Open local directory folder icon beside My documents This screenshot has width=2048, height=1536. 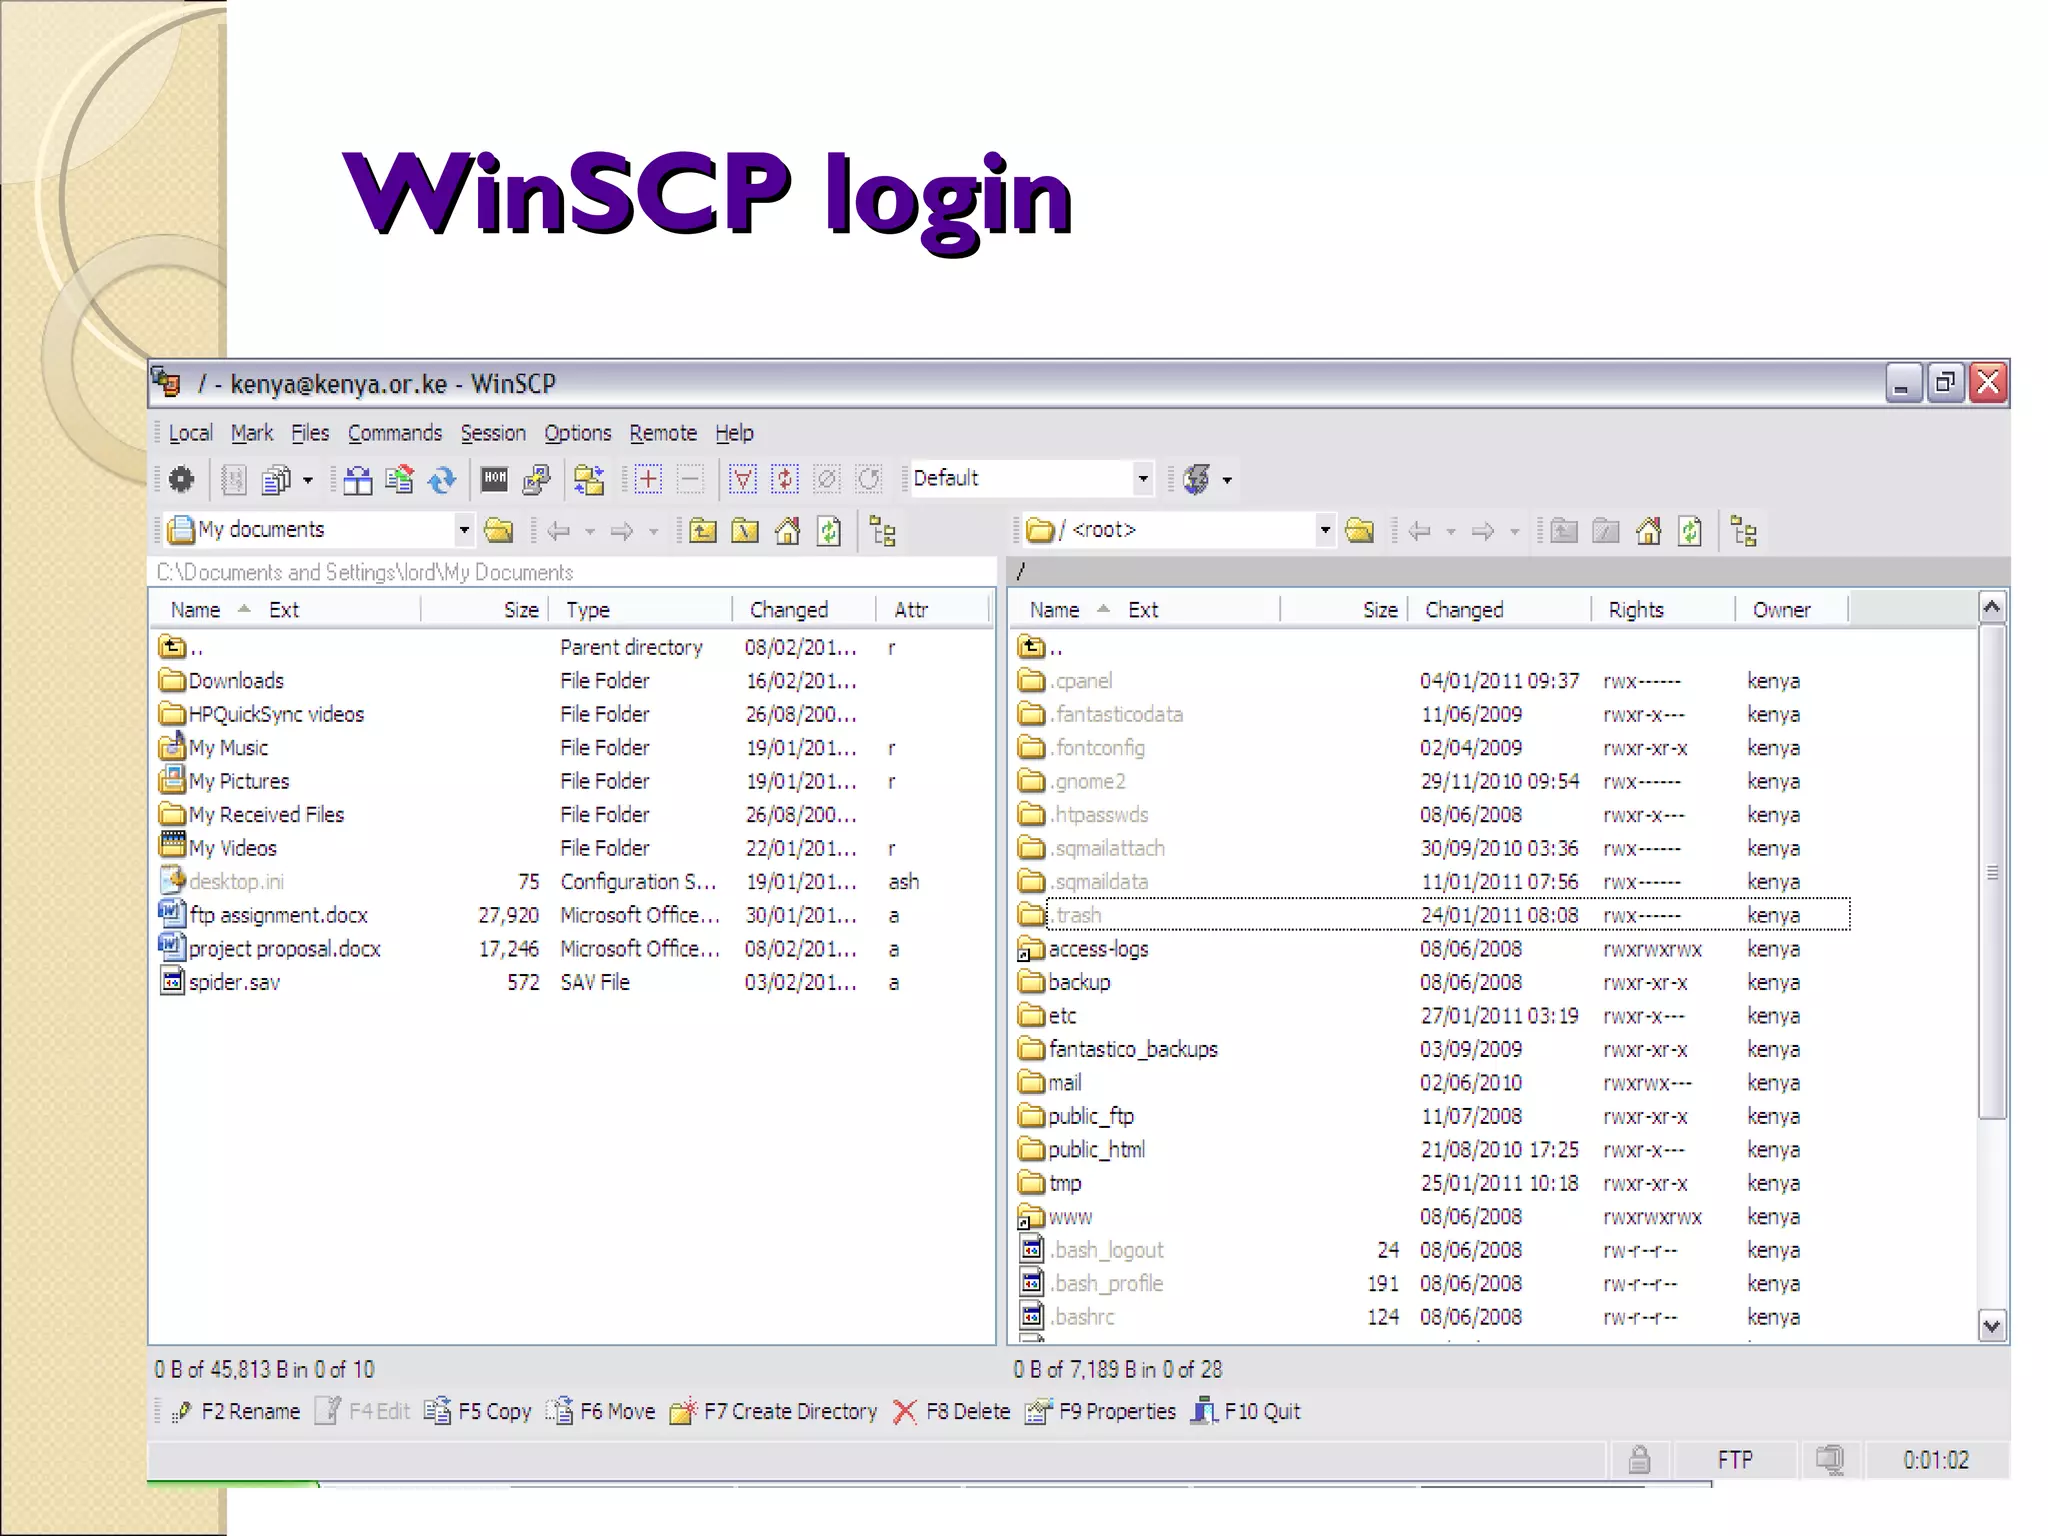498,530
